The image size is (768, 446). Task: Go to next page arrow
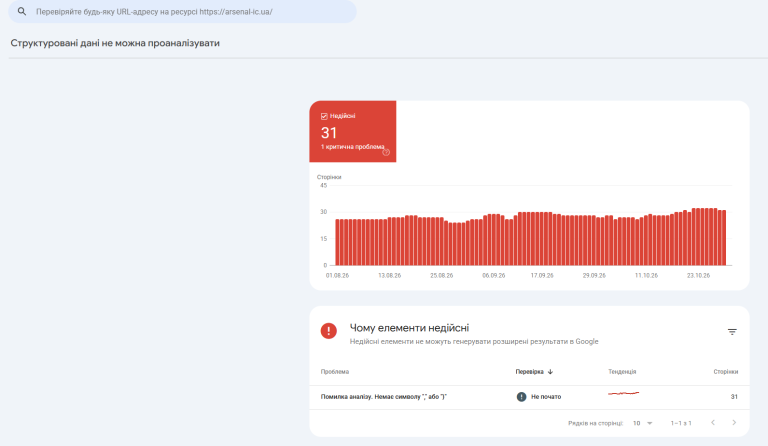pos(734,423)
